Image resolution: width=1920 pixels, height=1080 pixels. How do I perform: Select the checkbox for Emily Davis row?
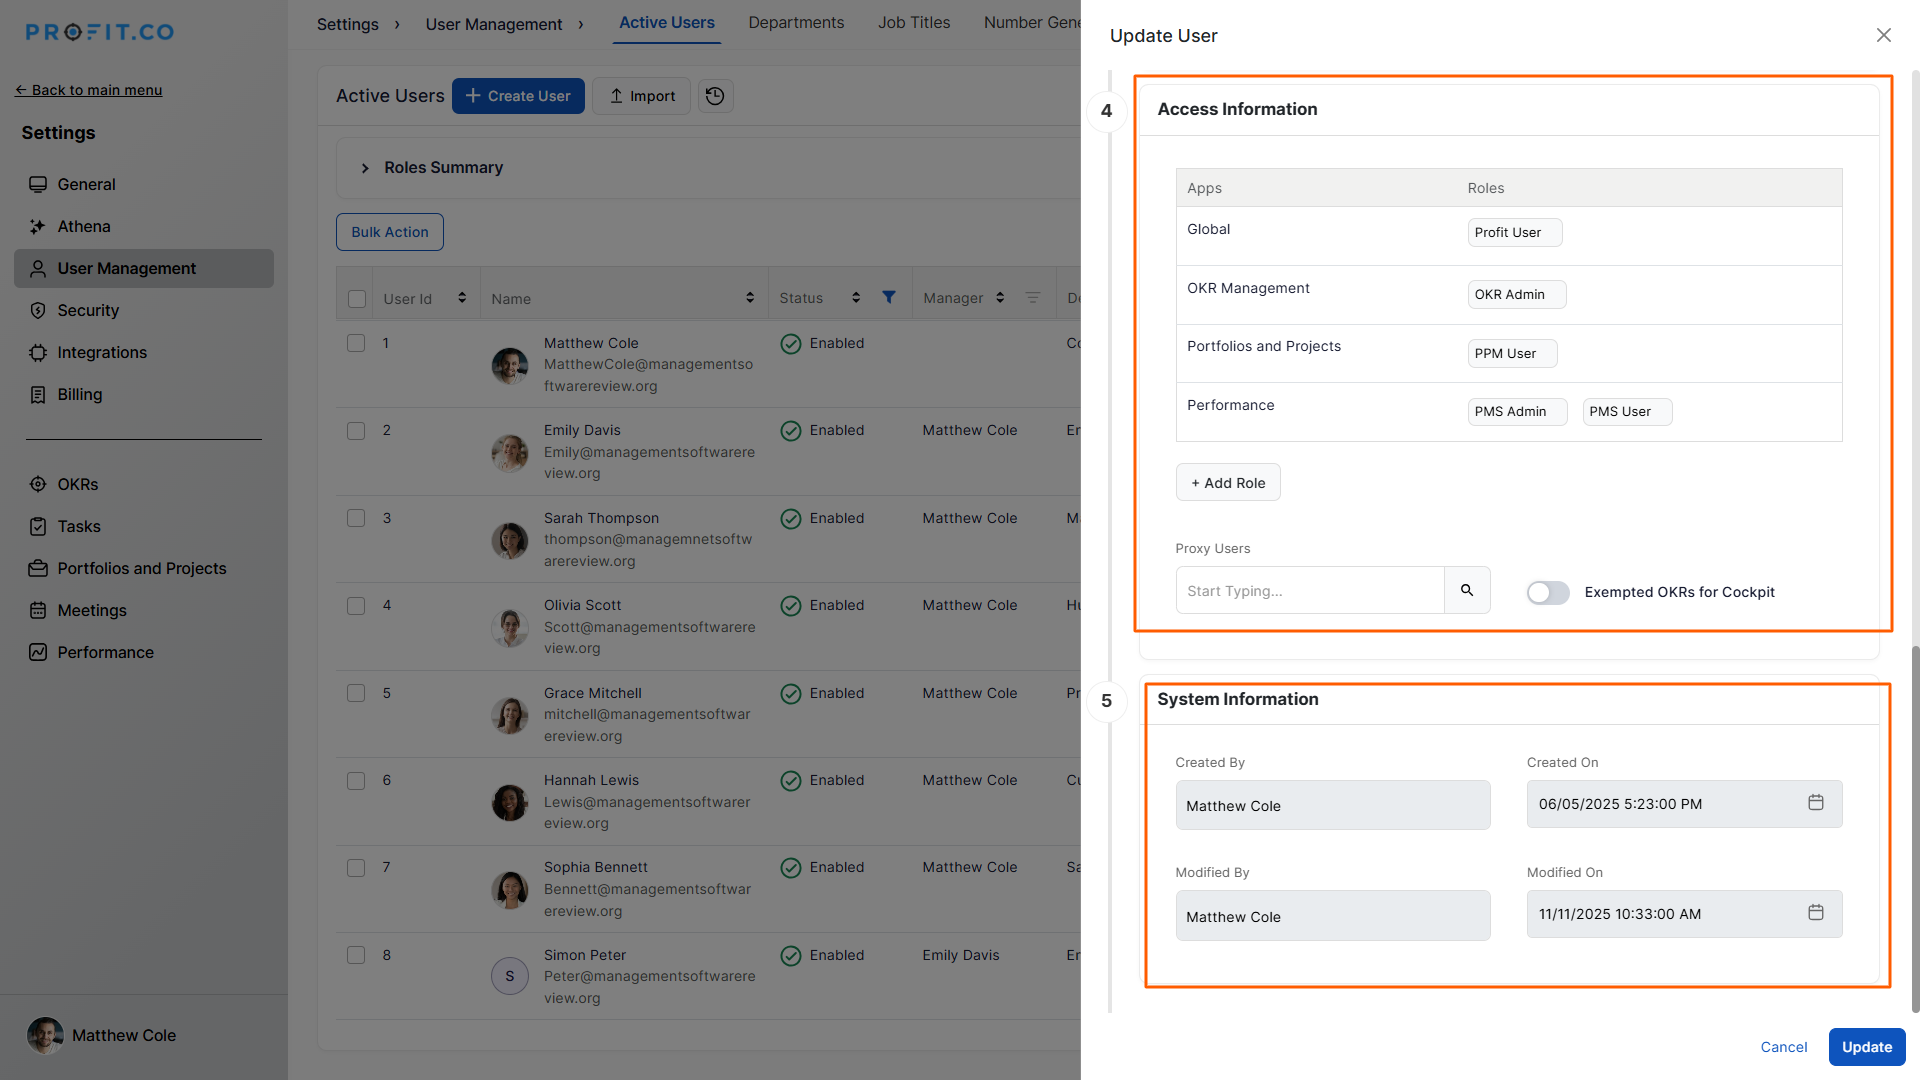pyautogui.click(x=356, y=430)
